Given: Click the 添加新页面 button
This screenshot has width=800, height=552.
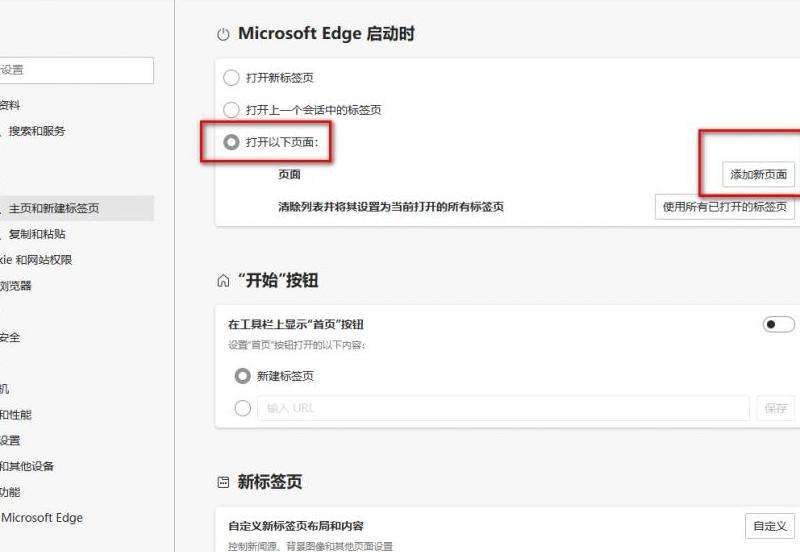Looking at the screenshot, I should tap(758, 174).
